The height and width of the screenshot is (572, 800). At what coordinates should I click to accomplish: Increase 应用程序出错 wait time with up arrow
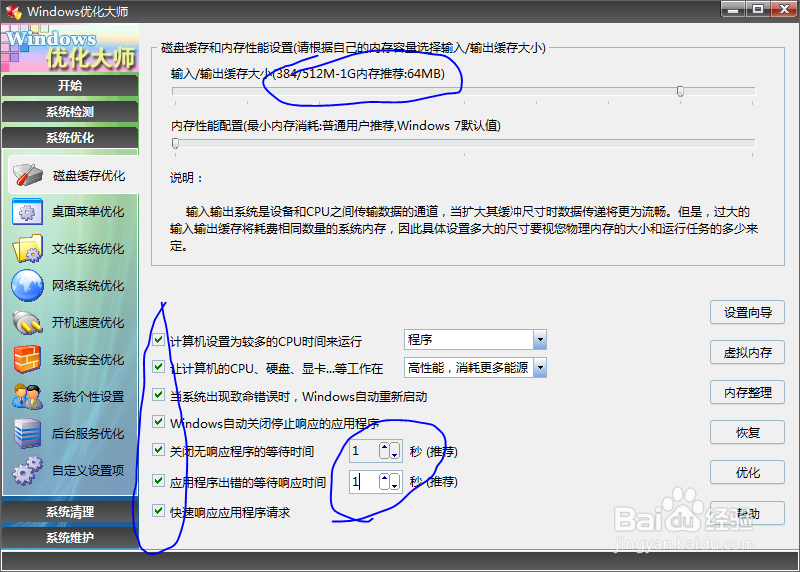384,481
